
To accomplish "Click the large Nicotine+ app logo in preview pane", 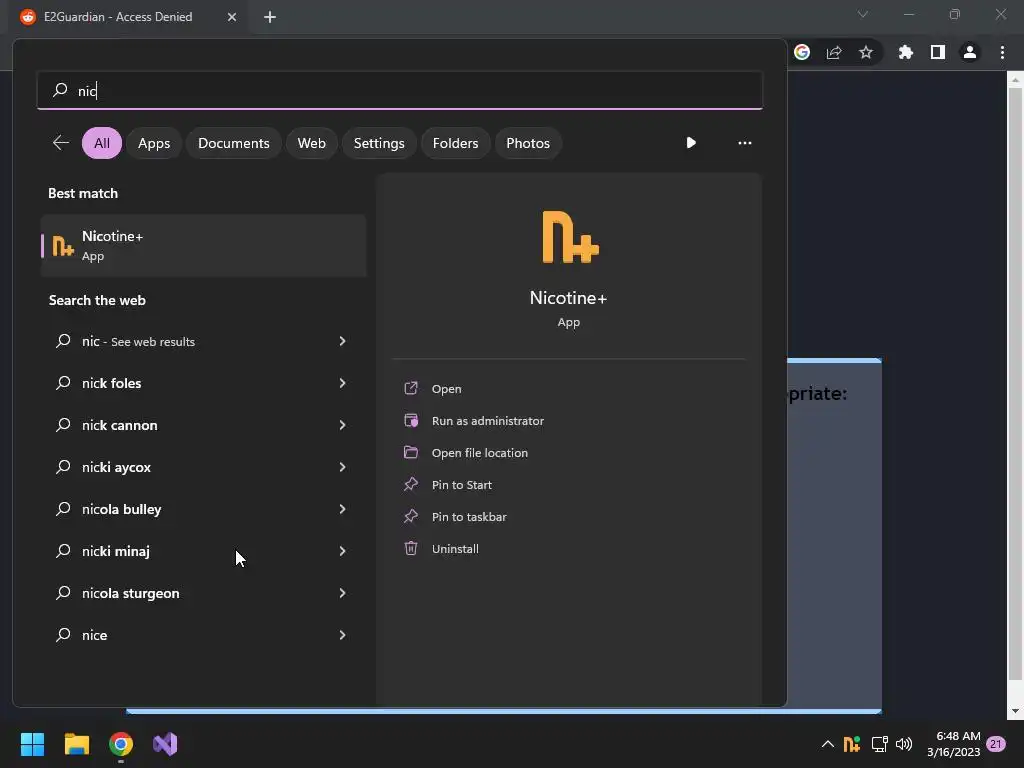I will point(569,237).
